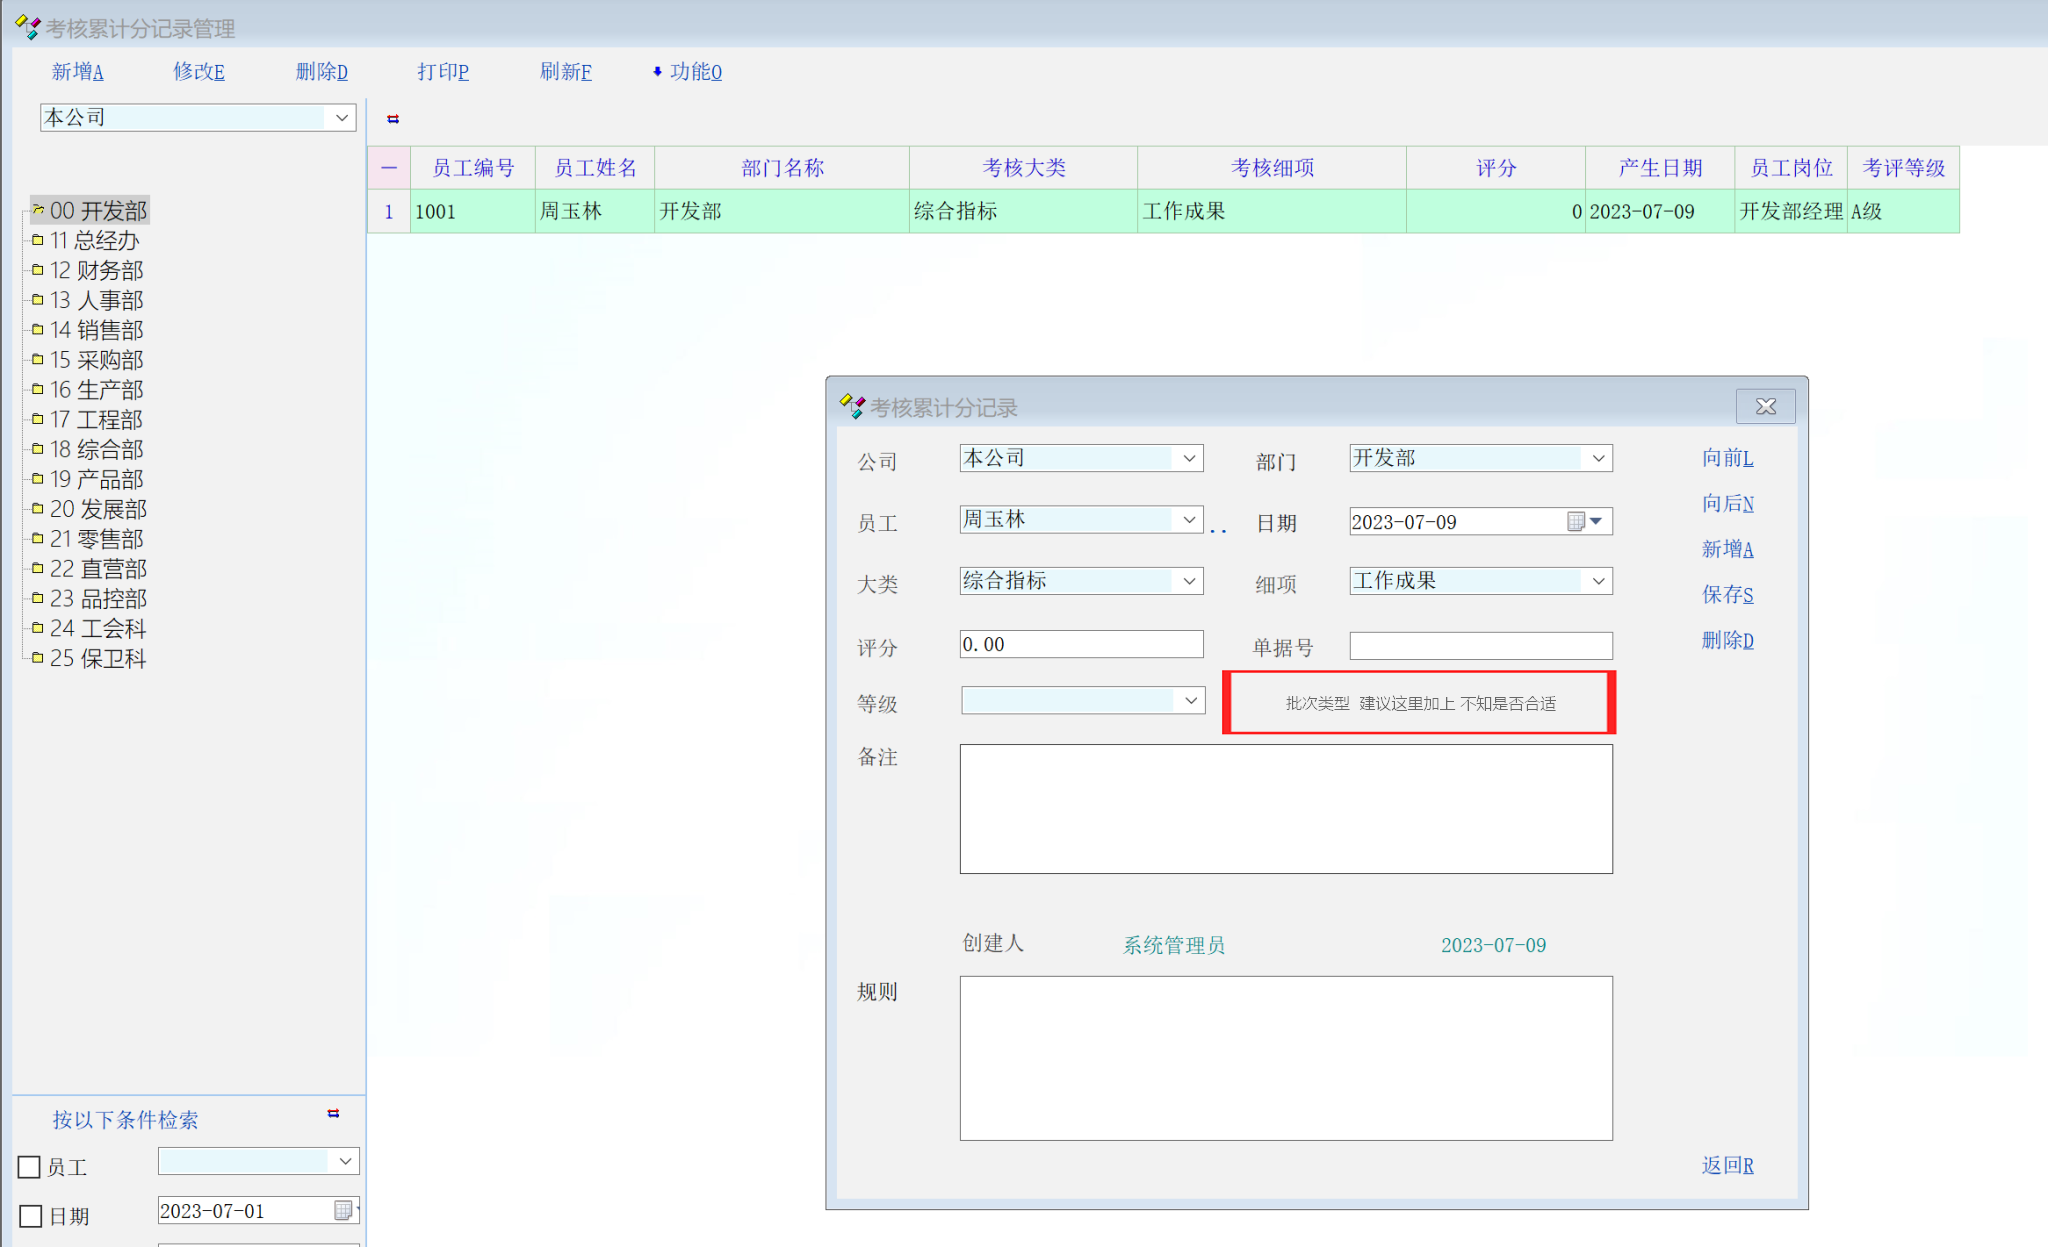Enable the 日期 search checkbox
The height and width of the screenshot is (1247, 2048).
pos(30,1216)
